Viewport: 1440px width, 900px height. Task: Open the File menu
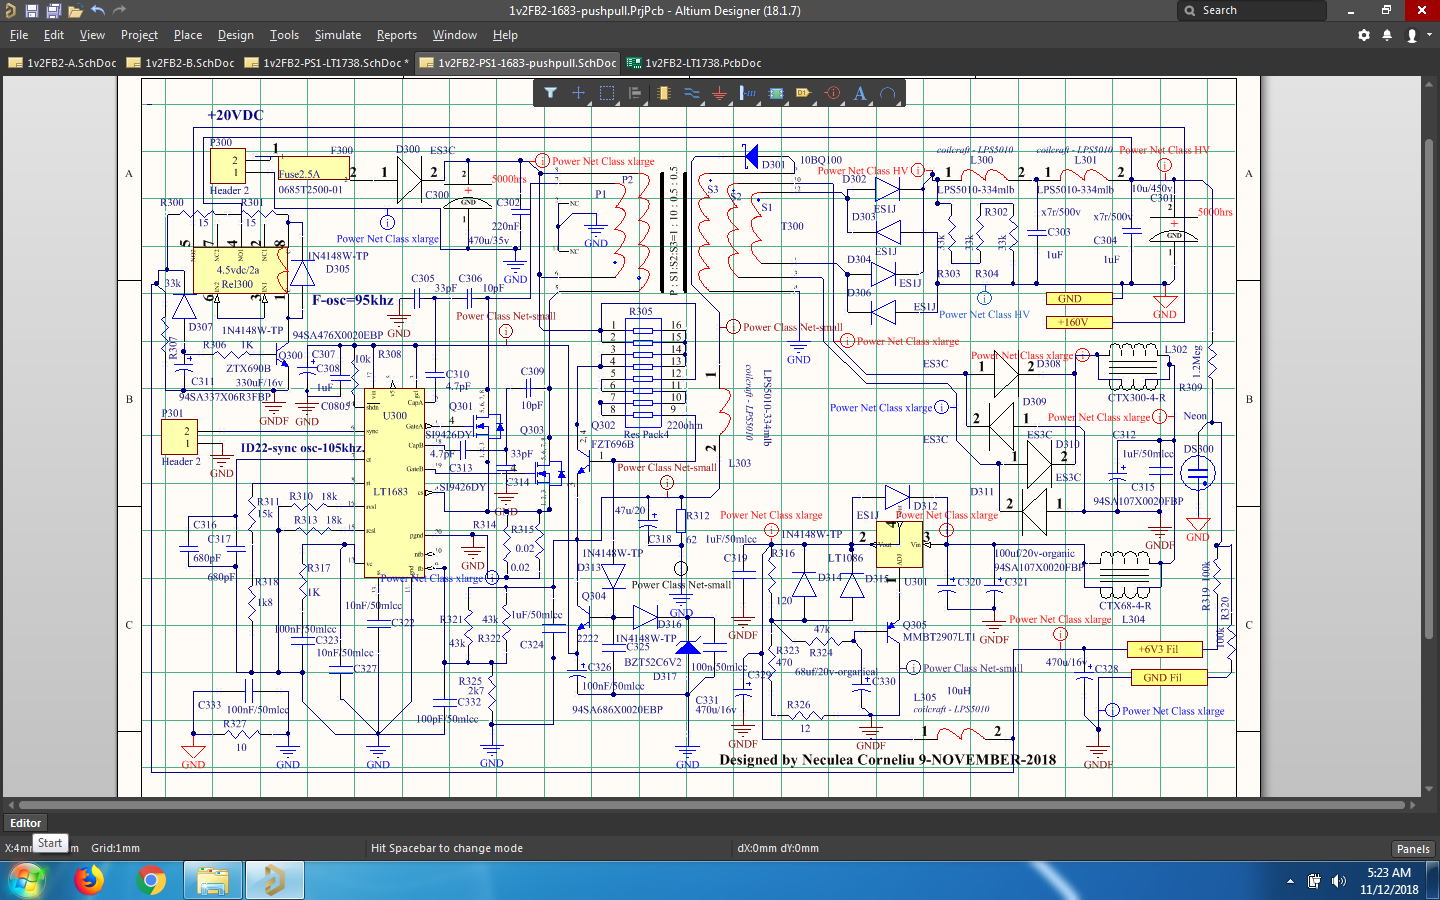pos(19,35)
